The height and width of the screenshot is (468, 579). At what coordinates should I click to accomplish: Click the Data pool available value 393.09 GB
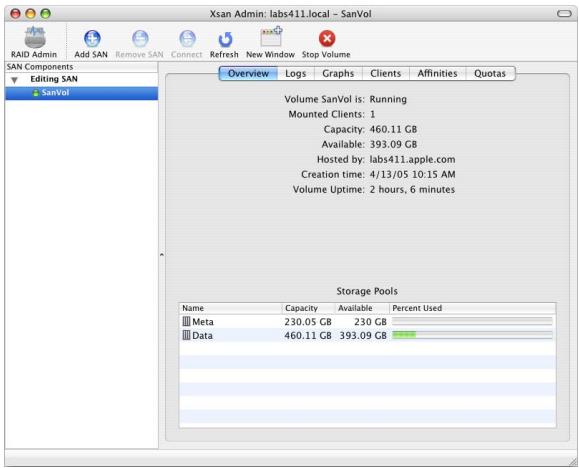tap(363, 335)
